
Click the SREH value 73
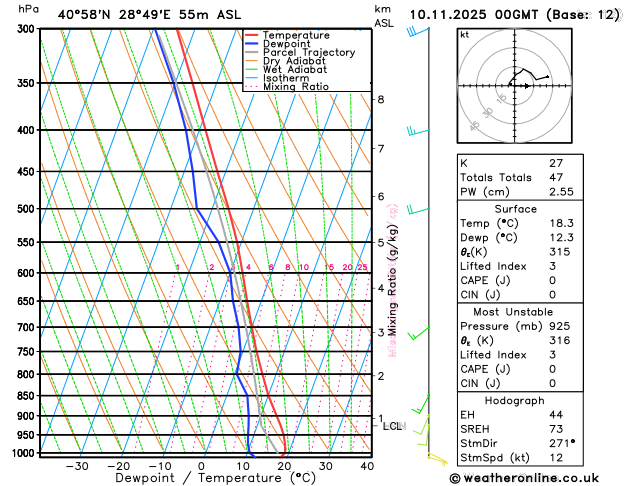click(x=556, y=429)
